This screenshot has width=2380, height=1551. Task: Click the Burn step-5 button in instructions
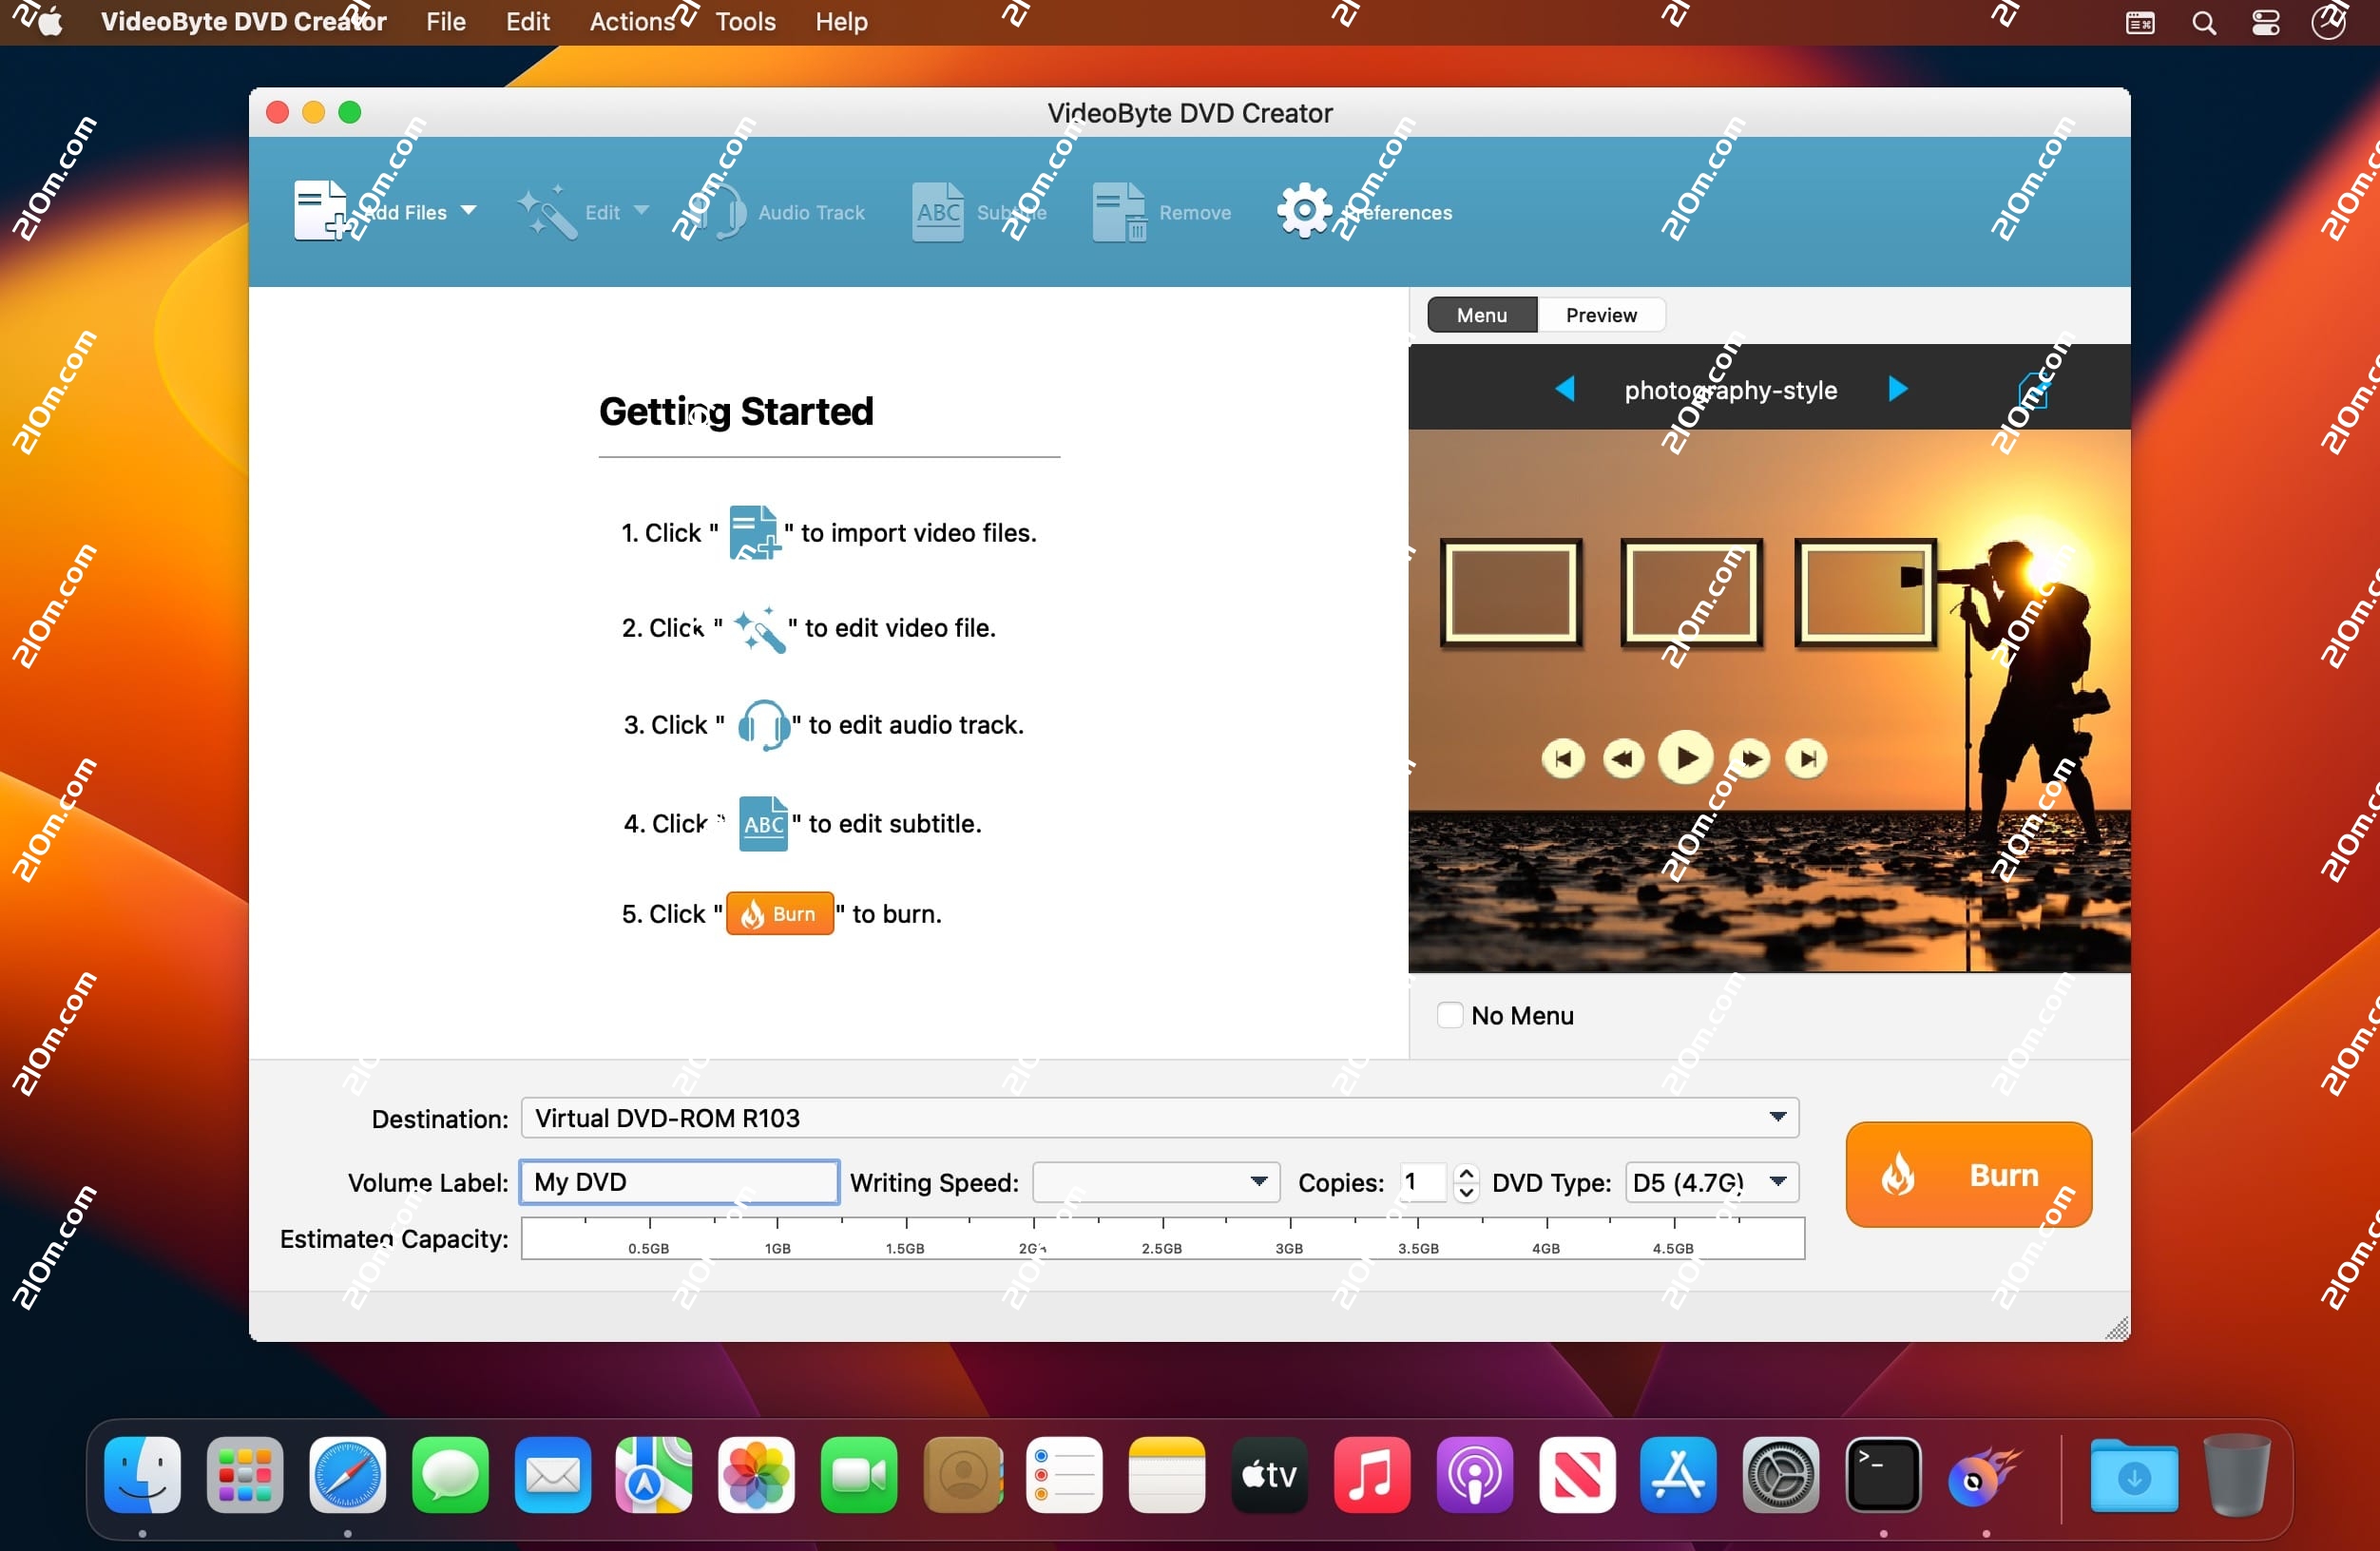tap(780, 913)
